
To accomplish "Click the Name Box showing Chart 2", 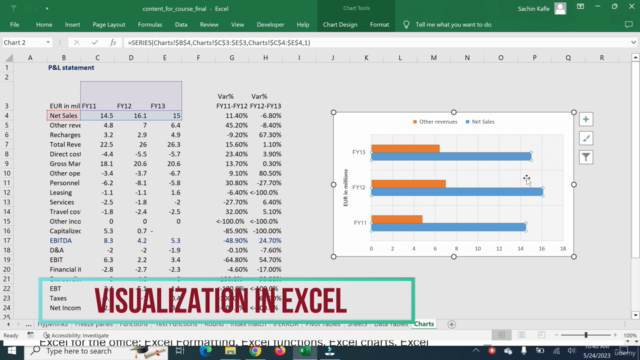I will [x=23, y=42].
